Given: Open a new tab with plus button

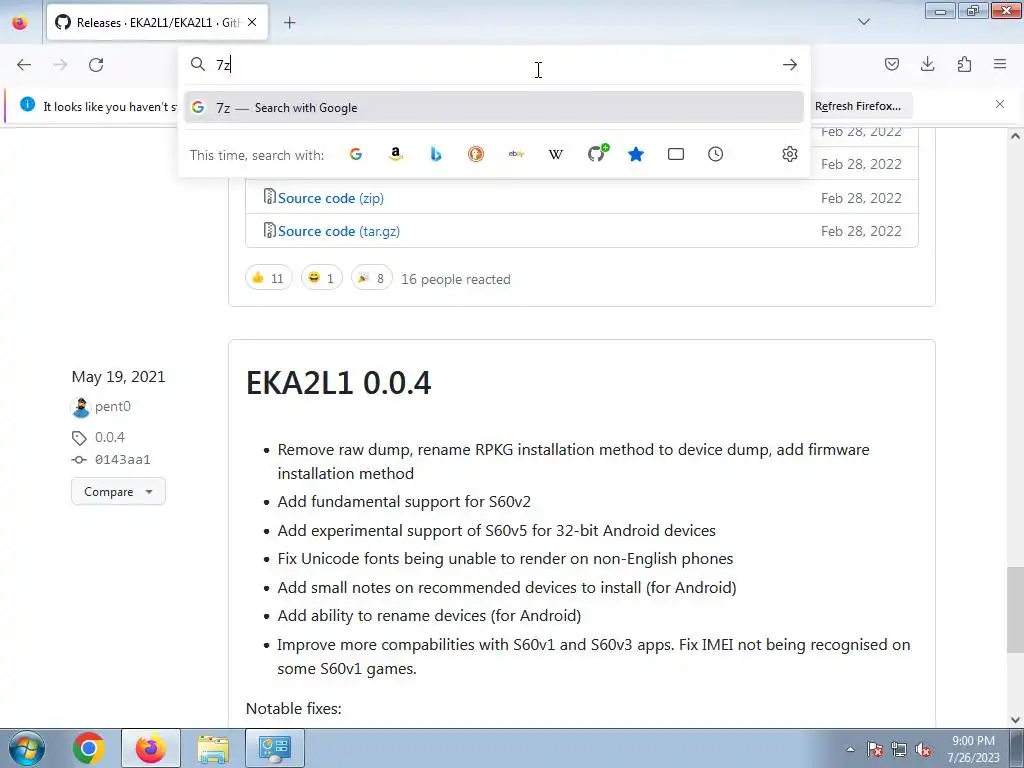Looking at the screenshot, I should click(290, 23).
